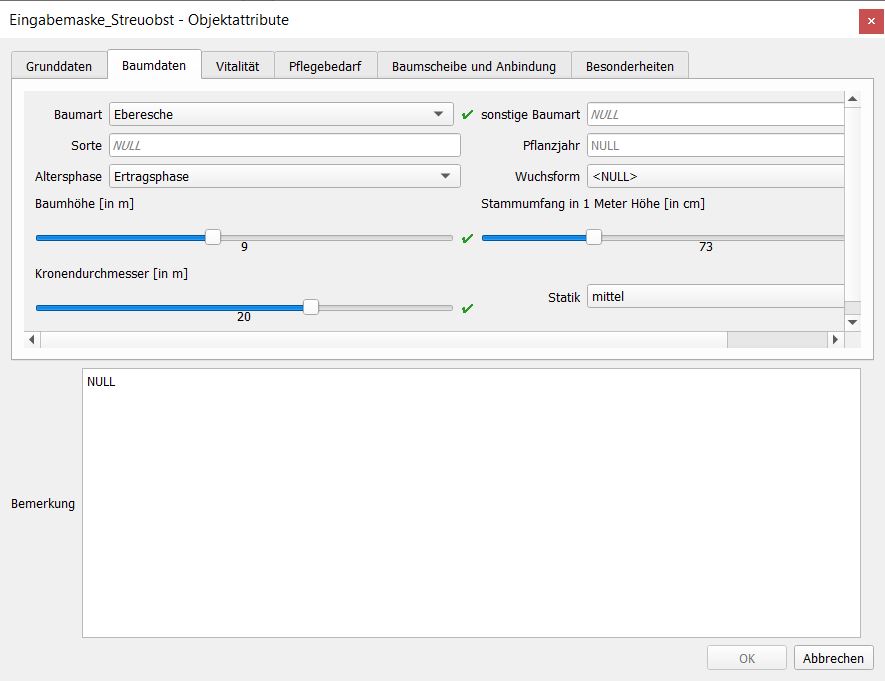Click the horizontal scroll right arrow

coord(835,340)
